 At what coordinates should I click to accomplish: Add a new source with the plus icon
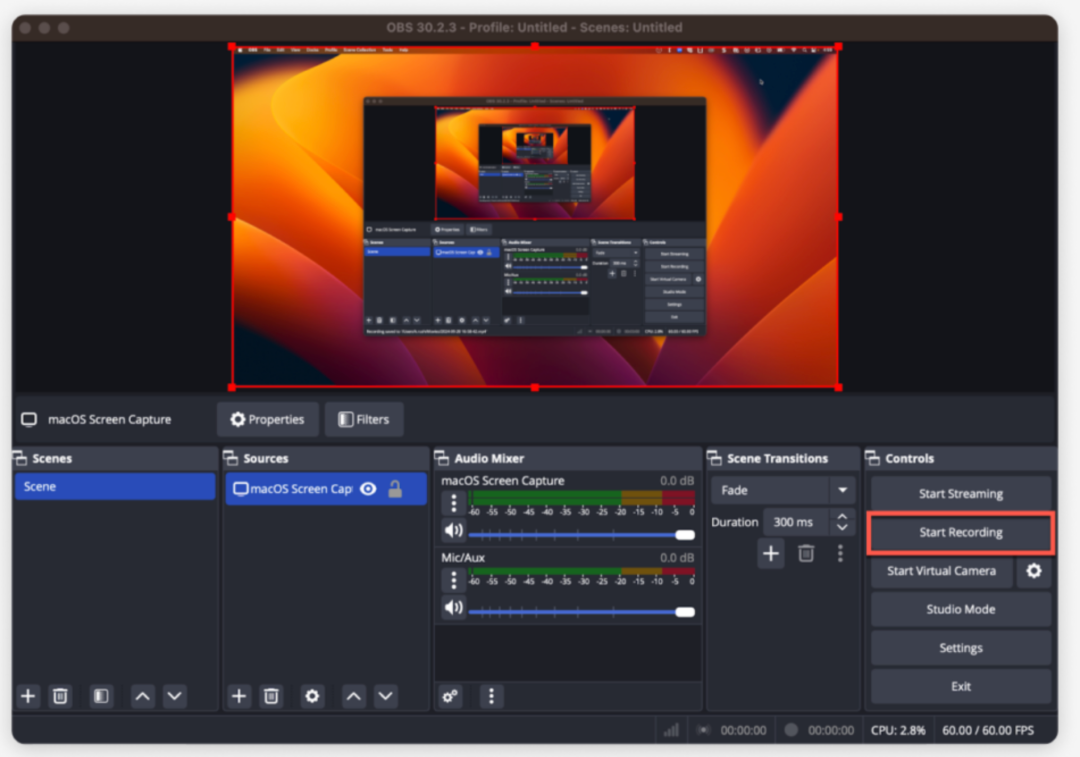(x=239, y=696)
